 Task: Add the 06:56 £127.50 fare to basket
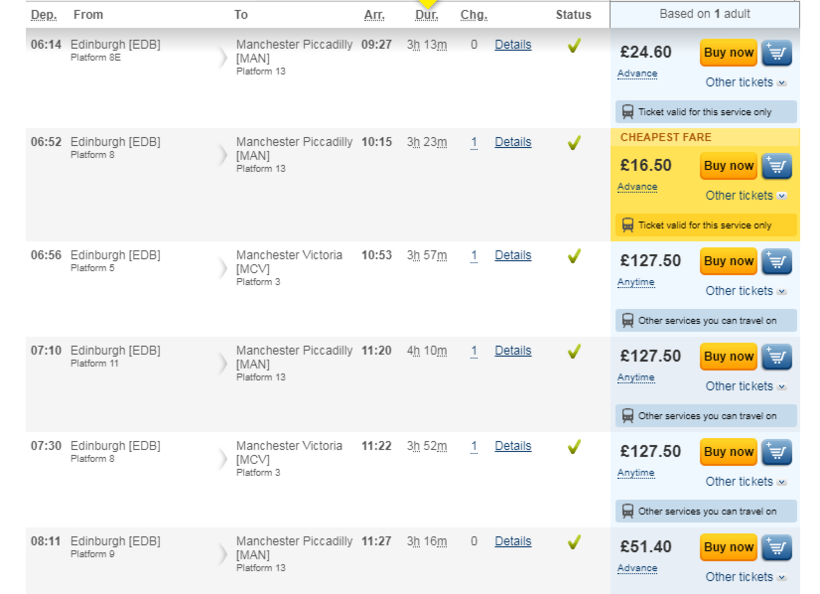coord(777,261)
